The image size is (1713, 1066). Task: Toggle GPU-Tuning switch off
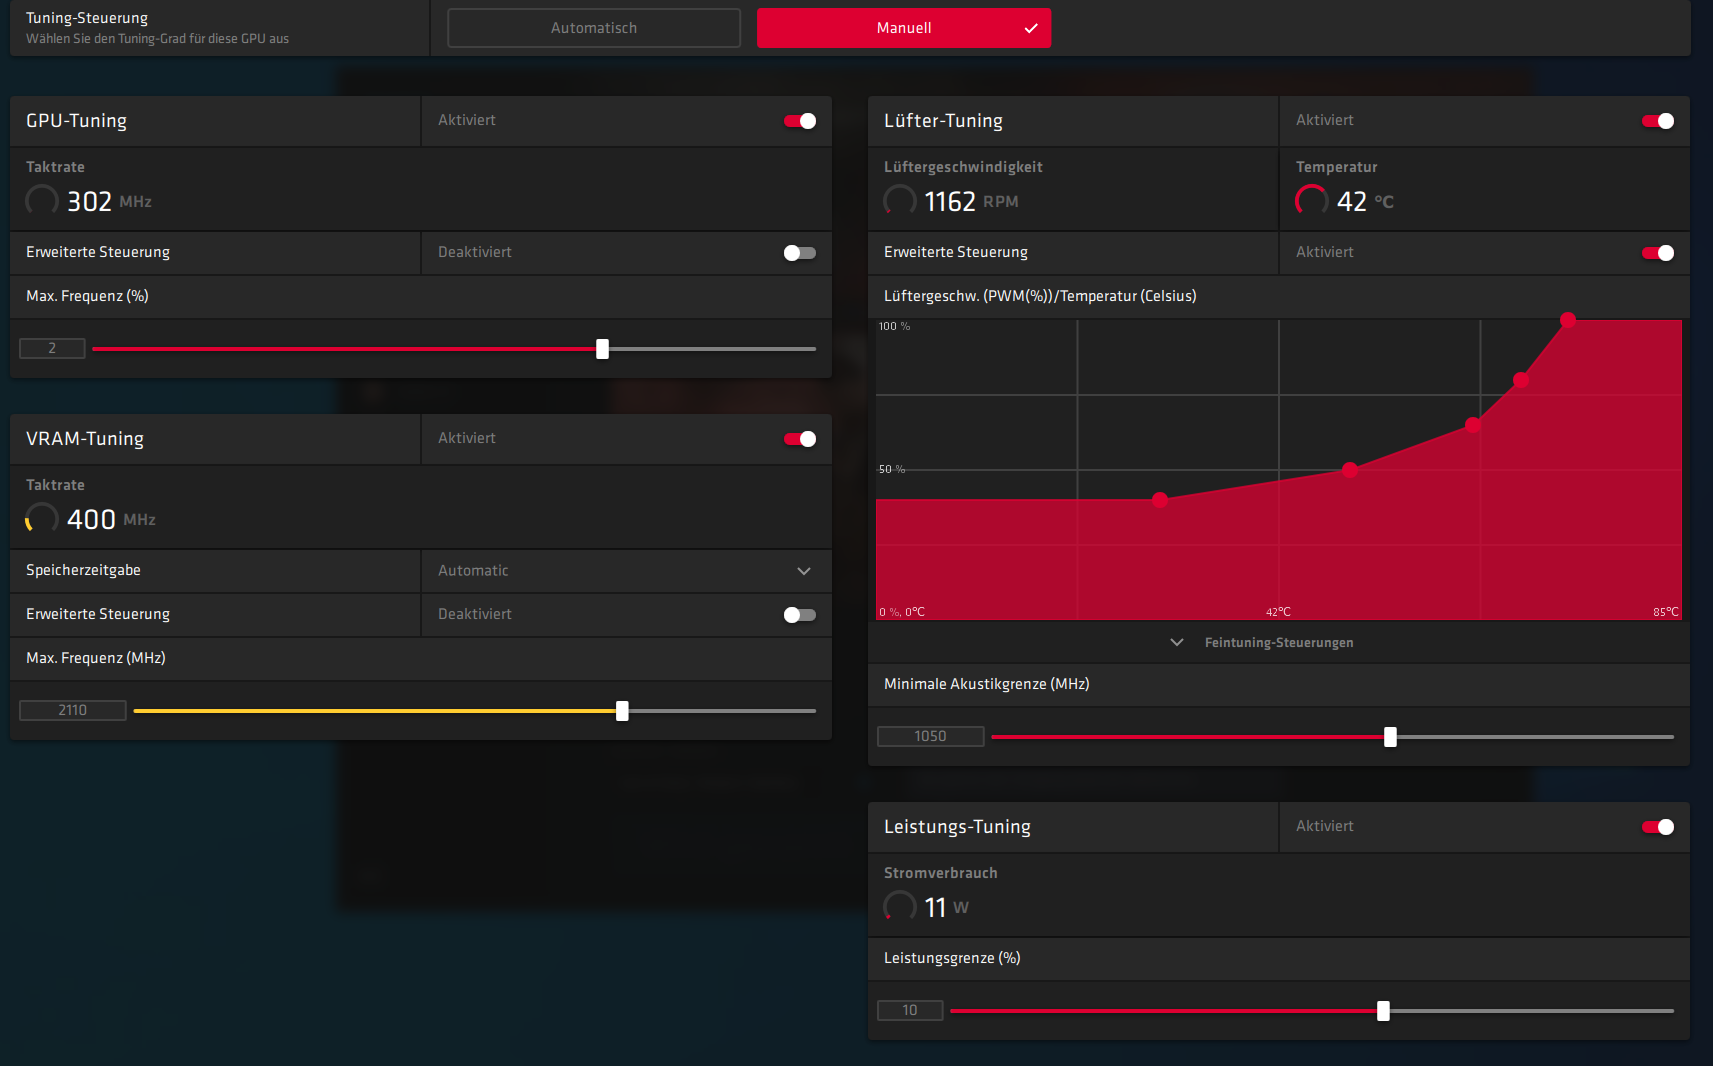pos(800,121)
